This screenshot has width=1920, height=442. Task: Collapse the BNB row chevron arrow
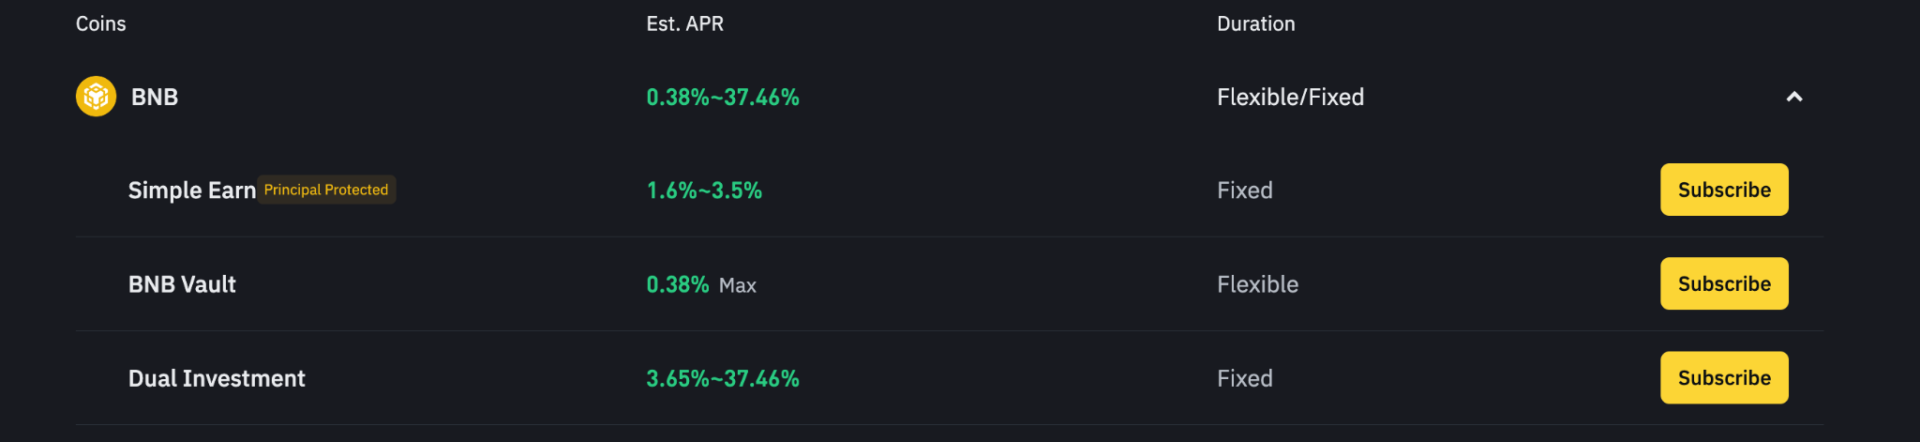1794,97
